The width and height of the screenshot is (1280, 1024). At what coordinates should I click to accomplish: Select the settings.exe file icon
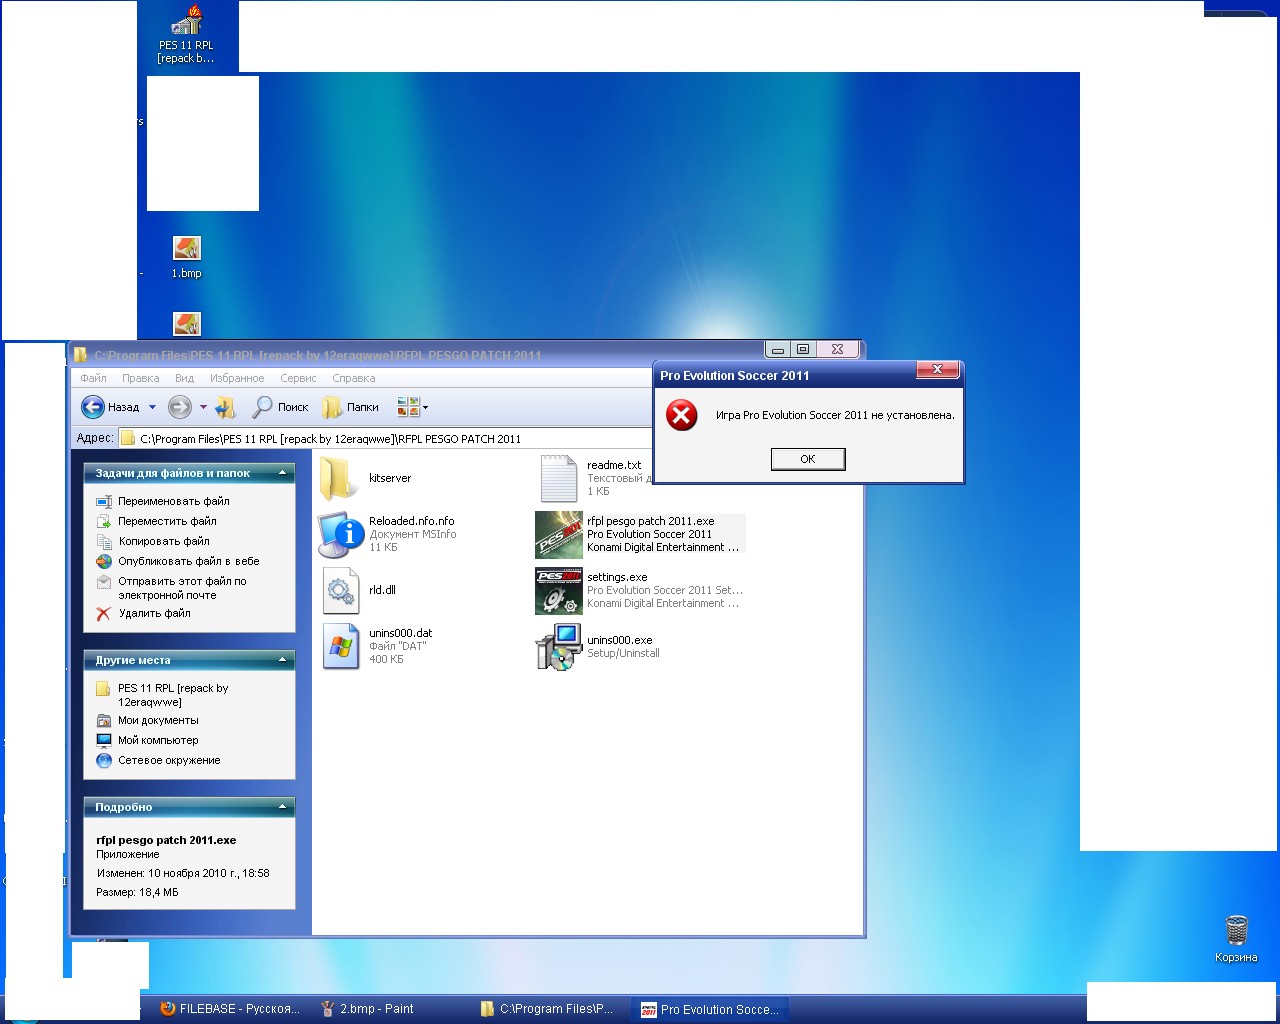pyautogui.click(x=559, y=590)
